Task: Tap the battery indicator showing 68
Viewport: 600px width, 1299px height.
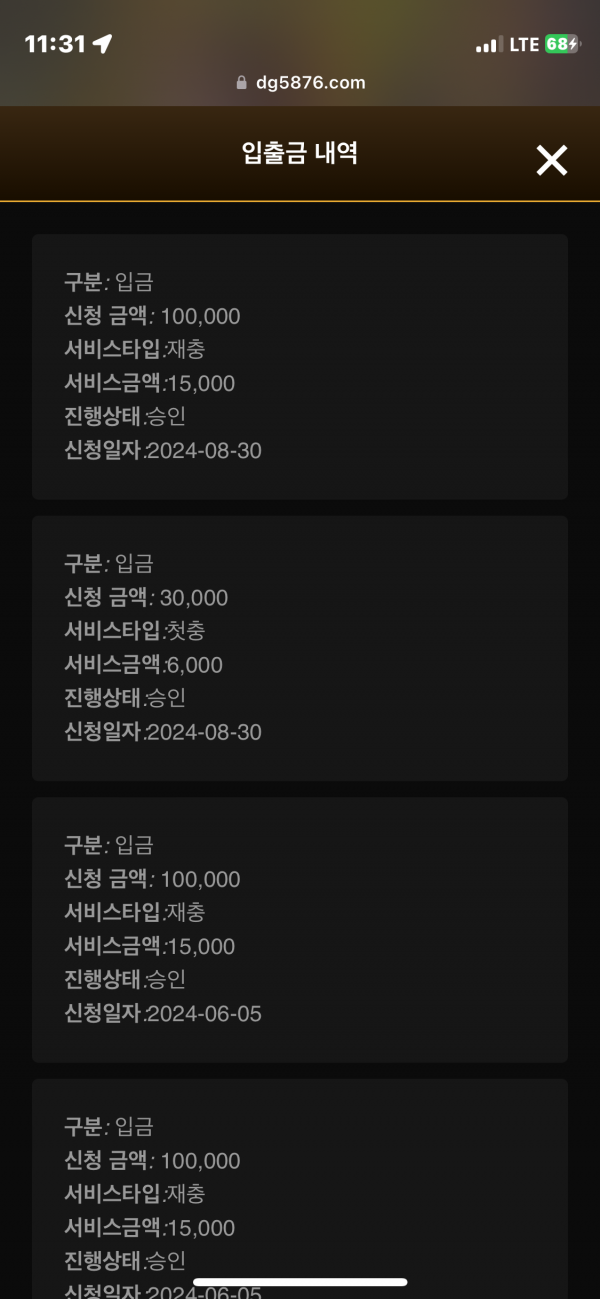Action: tap(562, 44)
